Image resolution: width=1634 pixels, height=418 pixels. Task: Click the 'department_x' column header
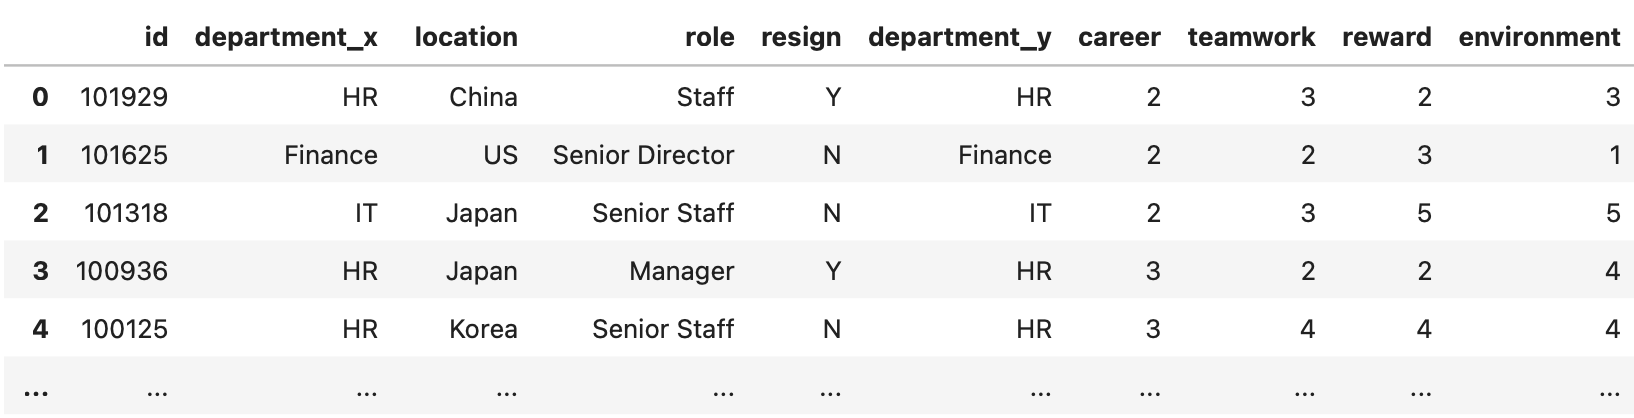(x=286, y=38)
